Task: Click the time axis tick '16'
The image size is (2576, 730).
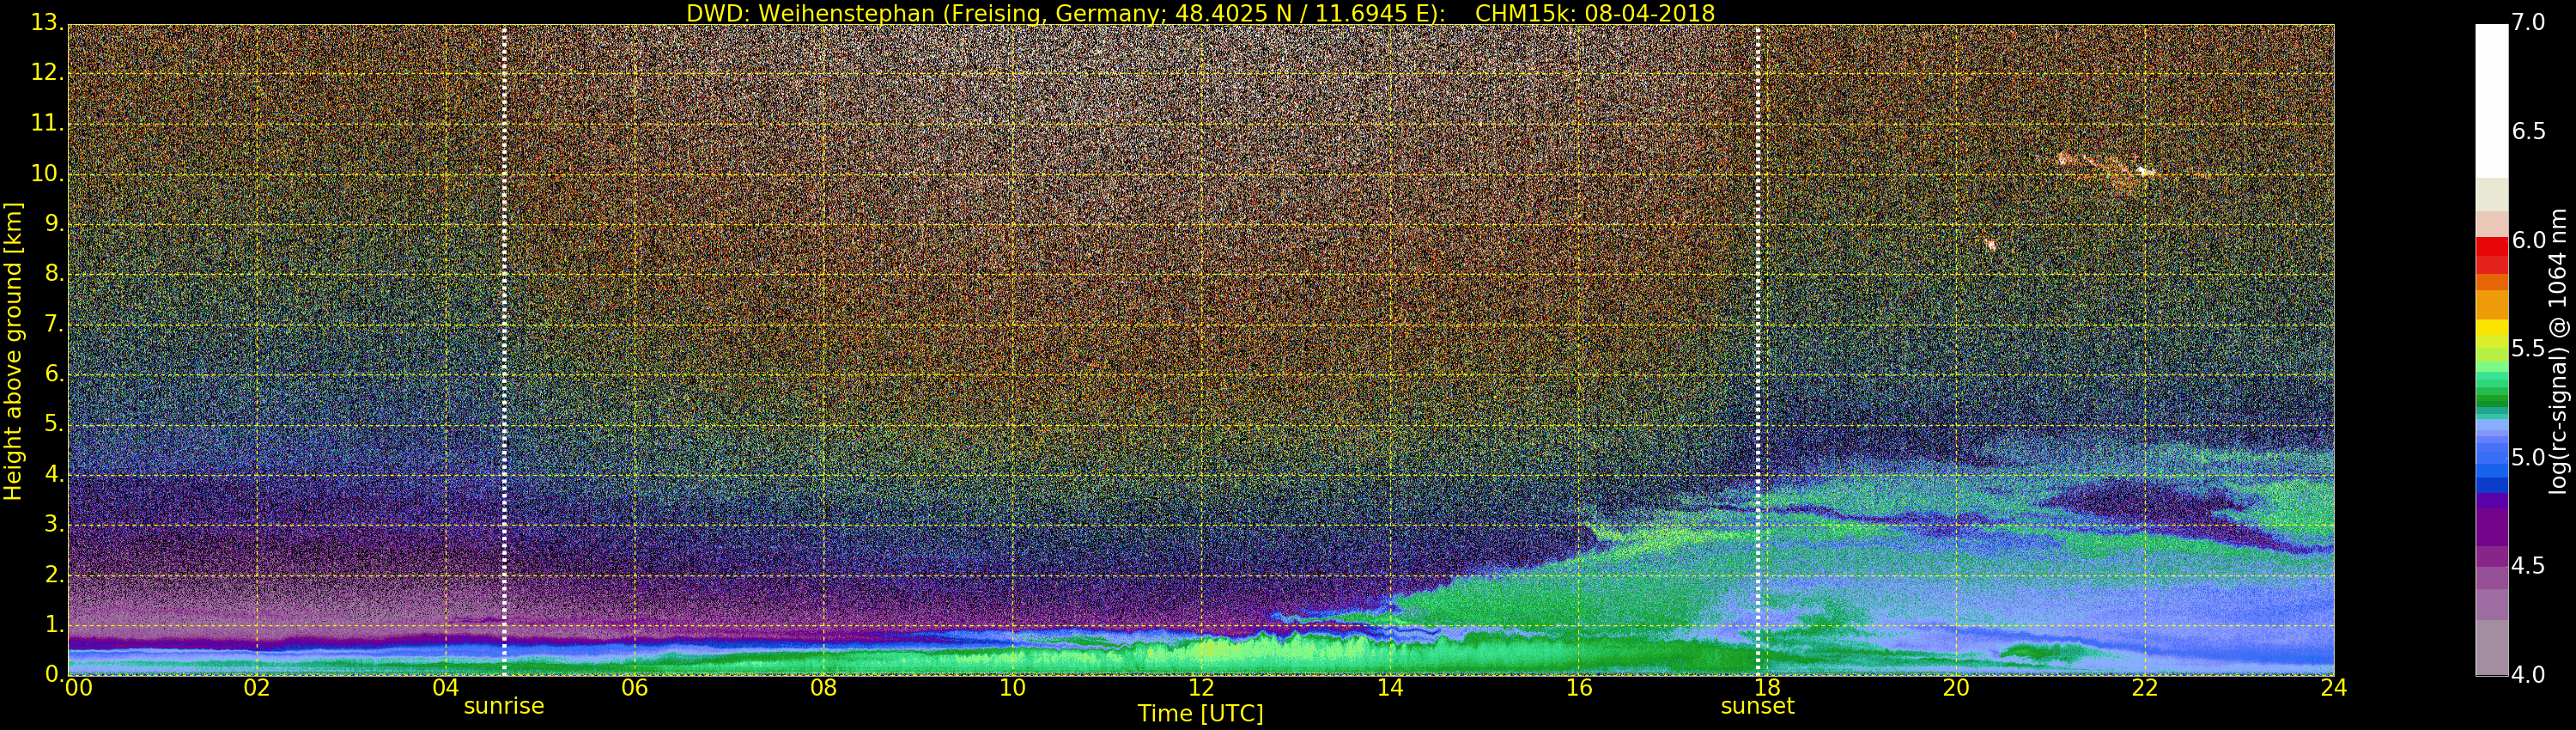Action: click(1579, 688)
